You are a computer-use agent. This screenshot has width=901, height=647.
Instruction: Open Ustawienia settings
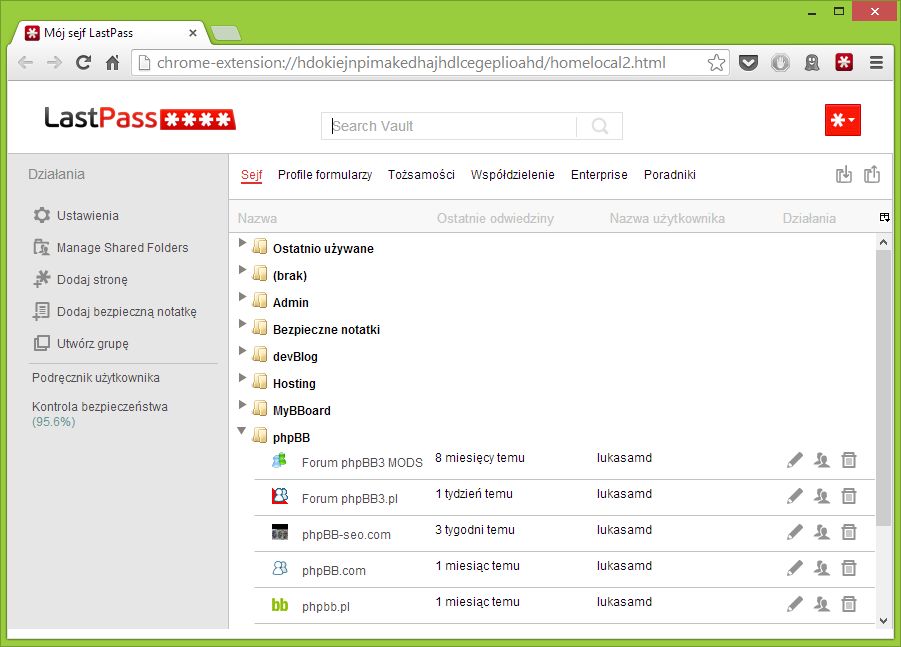coord(76,215)
